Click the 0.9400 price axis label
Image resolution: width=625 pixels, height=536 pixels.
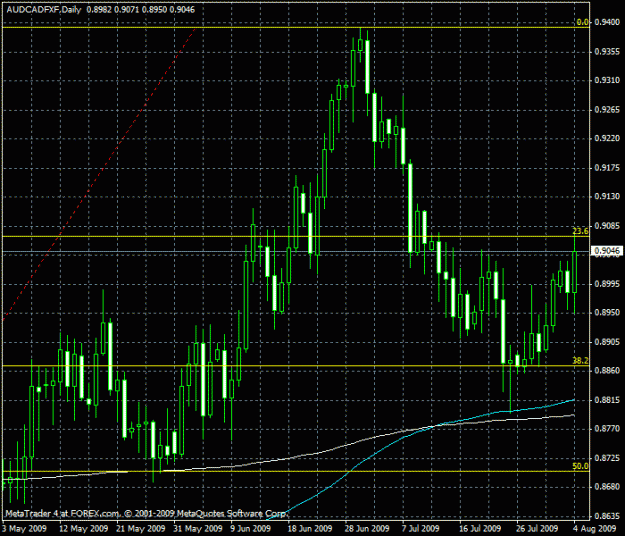coord(607,22)
